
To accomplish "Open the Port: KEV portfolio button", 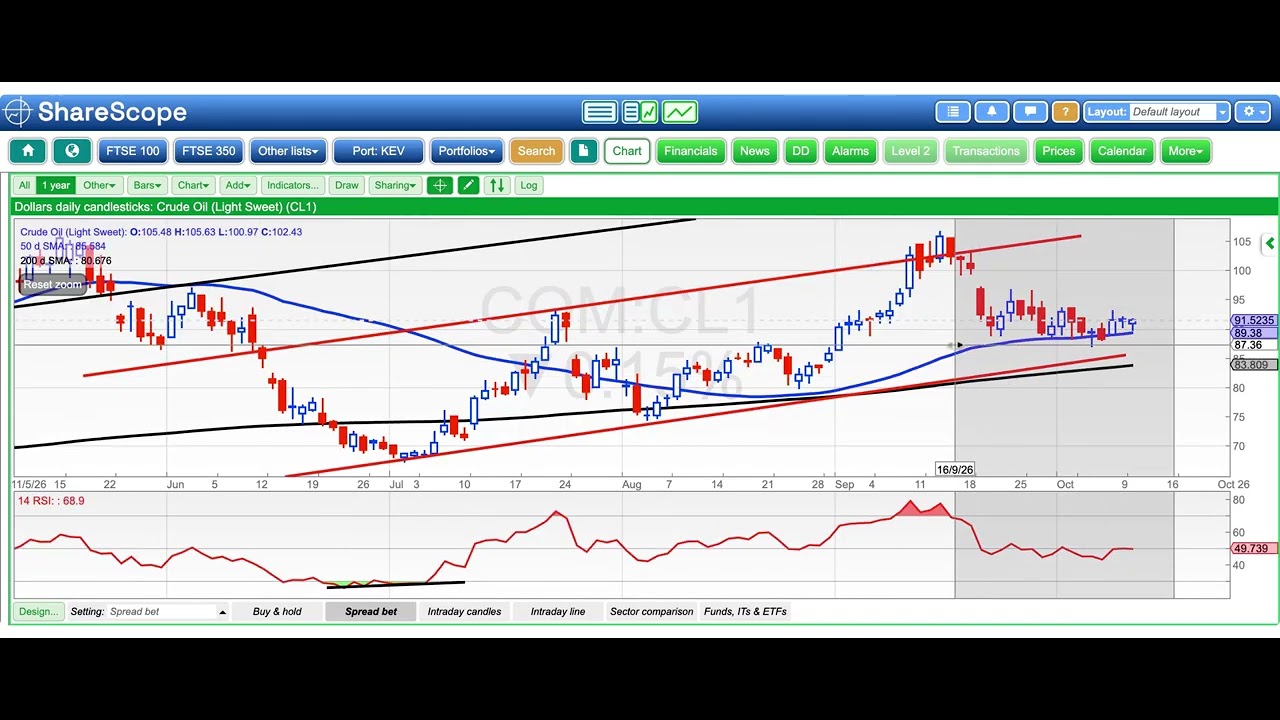I will point(378,151).
